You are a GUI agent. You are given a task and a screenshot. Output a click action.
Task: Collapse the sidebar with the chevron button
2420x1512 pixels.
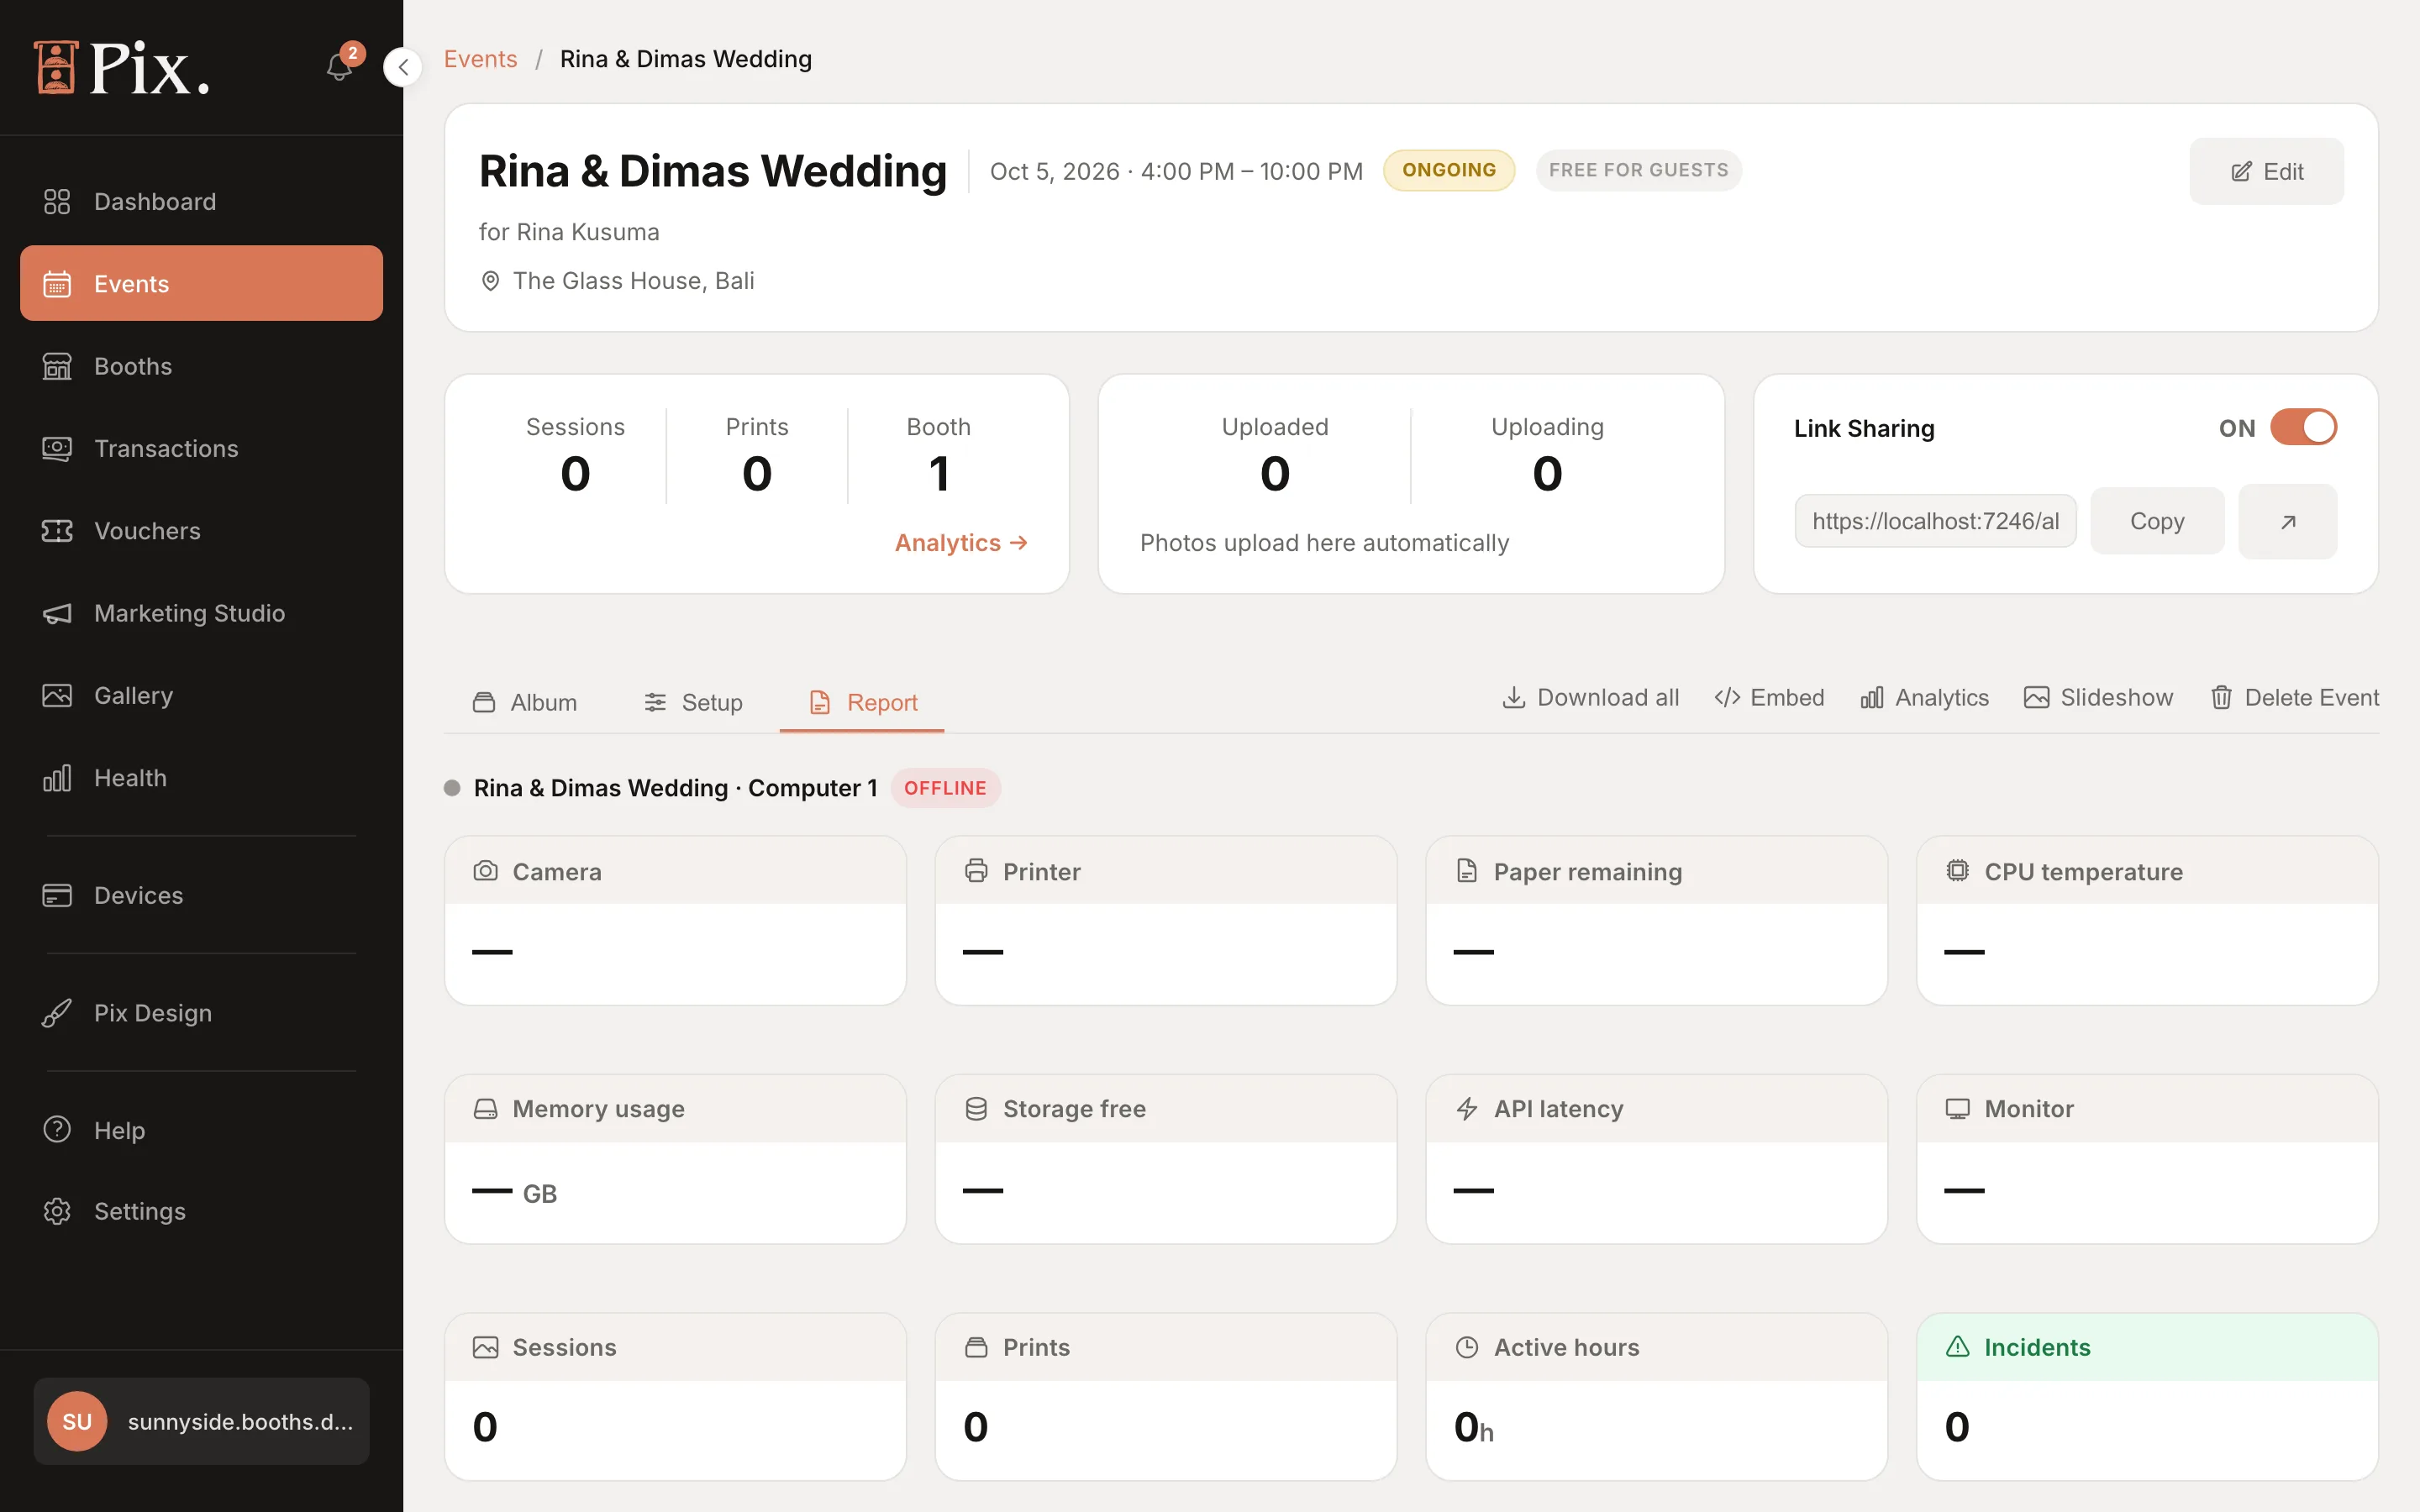[403, 67]
